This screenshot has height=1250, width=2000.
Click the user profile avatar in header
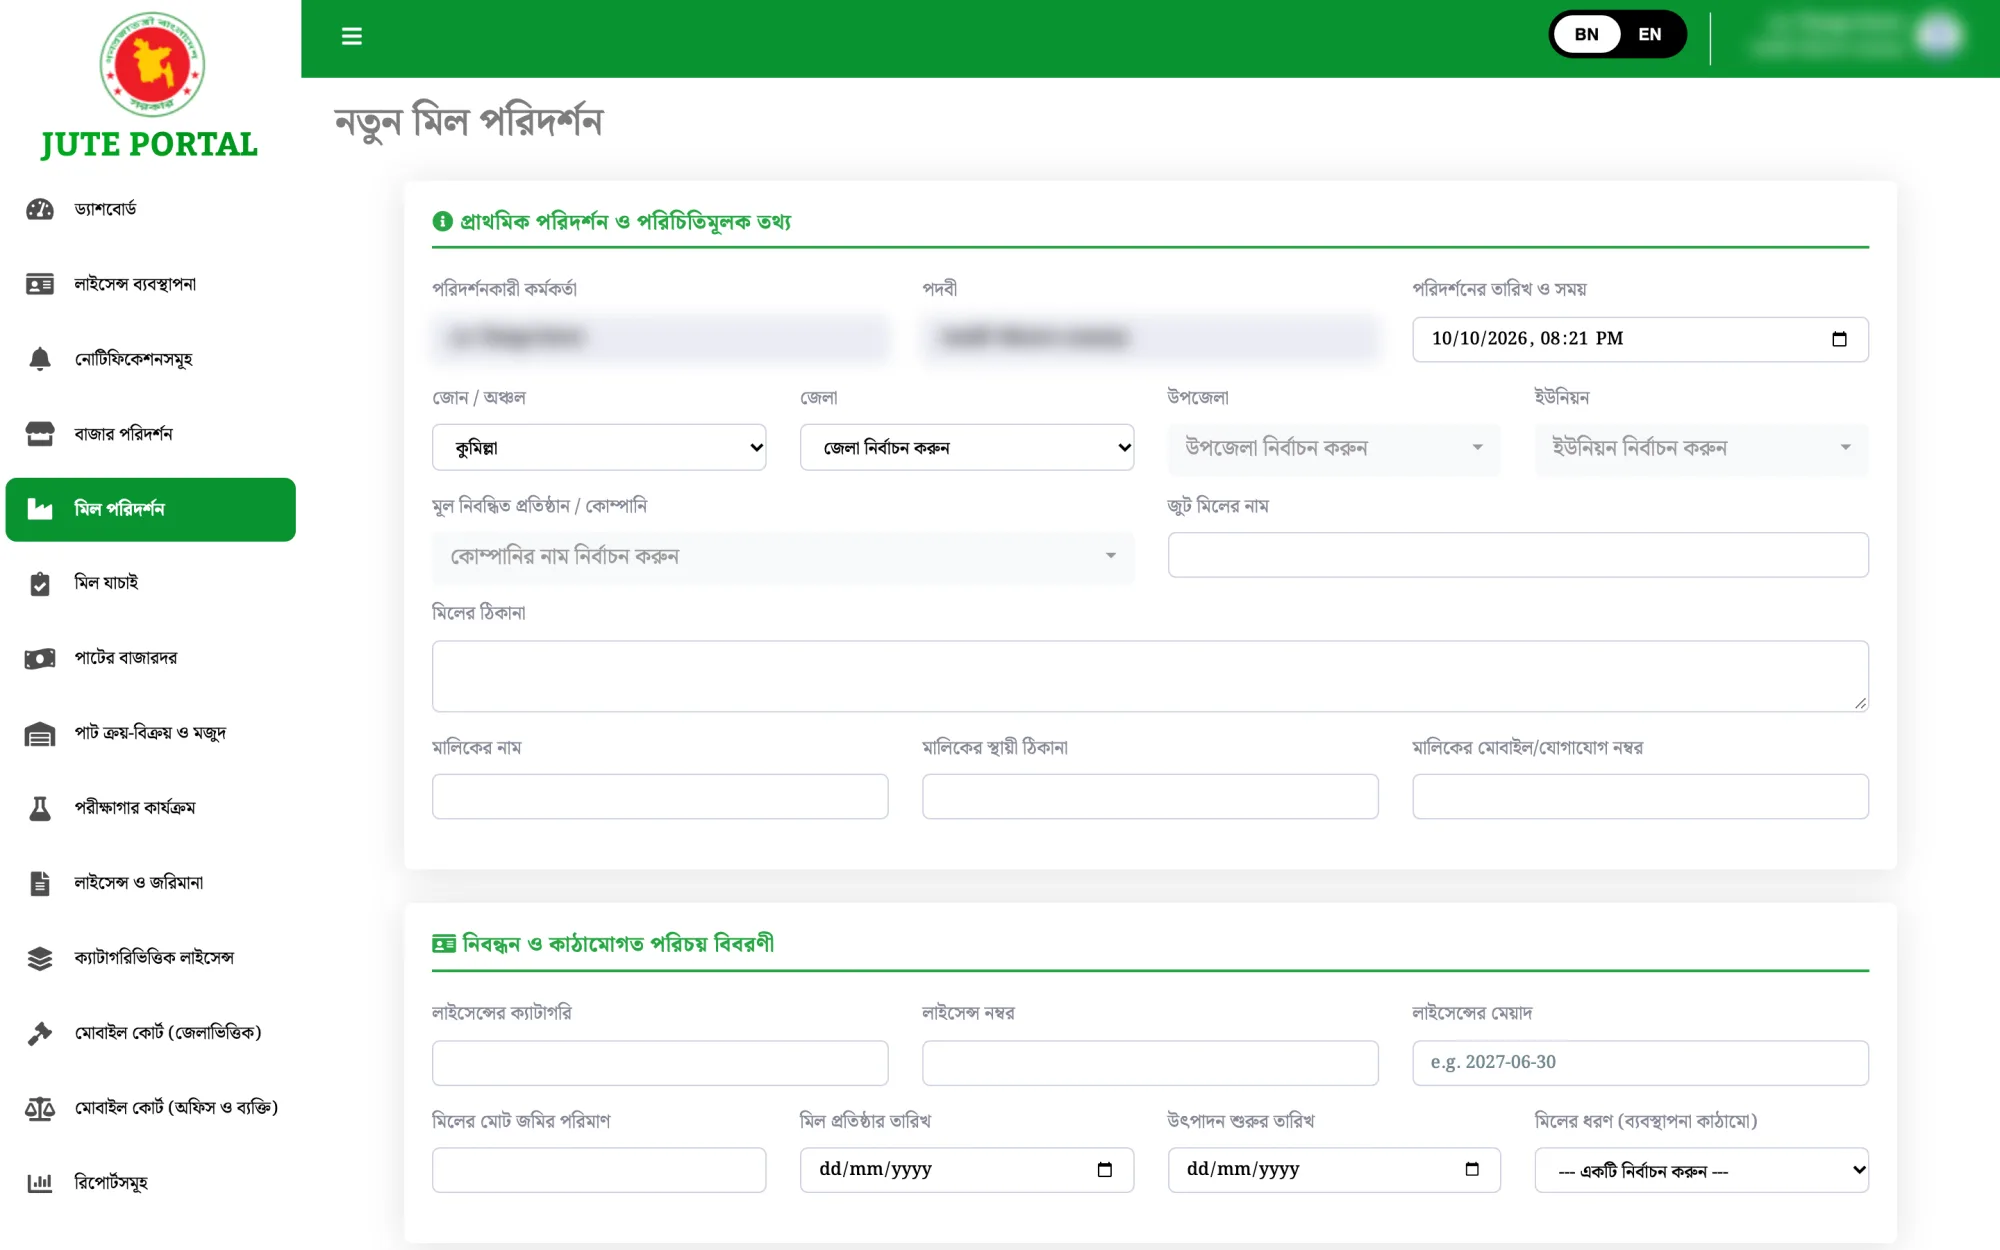pyautogui.click(x=1939, y=36)
